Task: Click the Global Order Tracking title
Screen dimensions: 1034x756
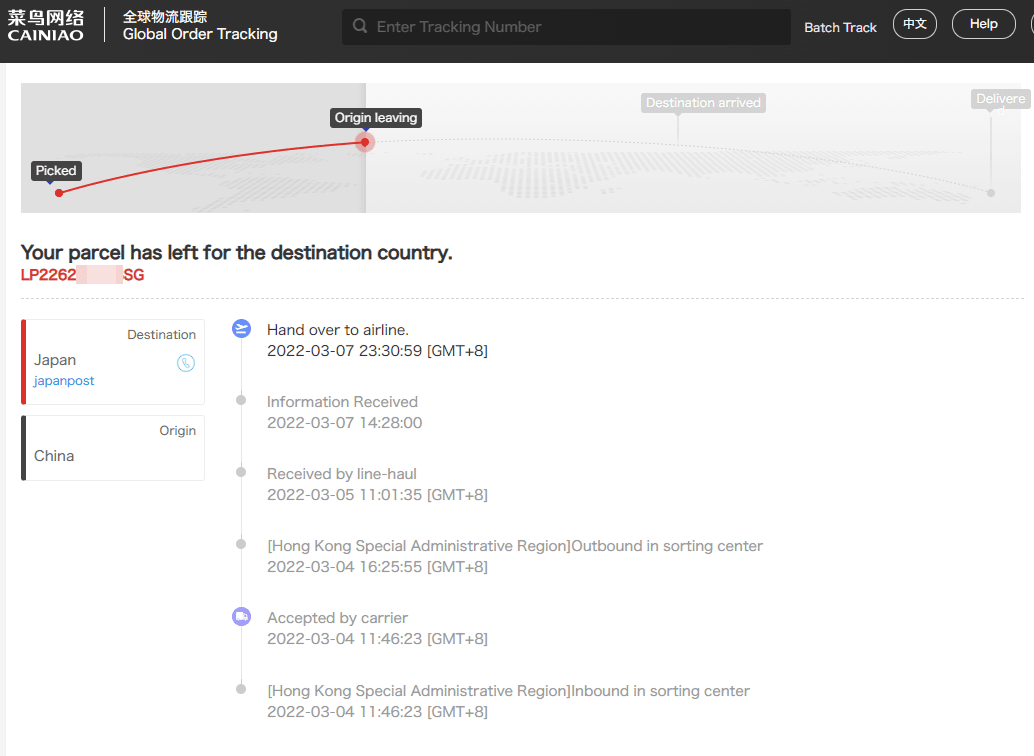Action: [200, 34]
